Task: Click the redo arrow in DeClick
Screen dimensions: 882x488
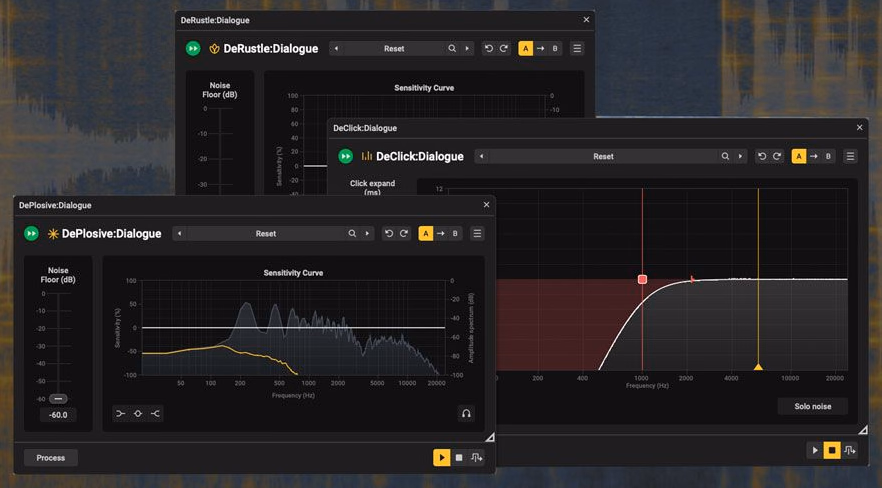Action: [x=777, y=156]
